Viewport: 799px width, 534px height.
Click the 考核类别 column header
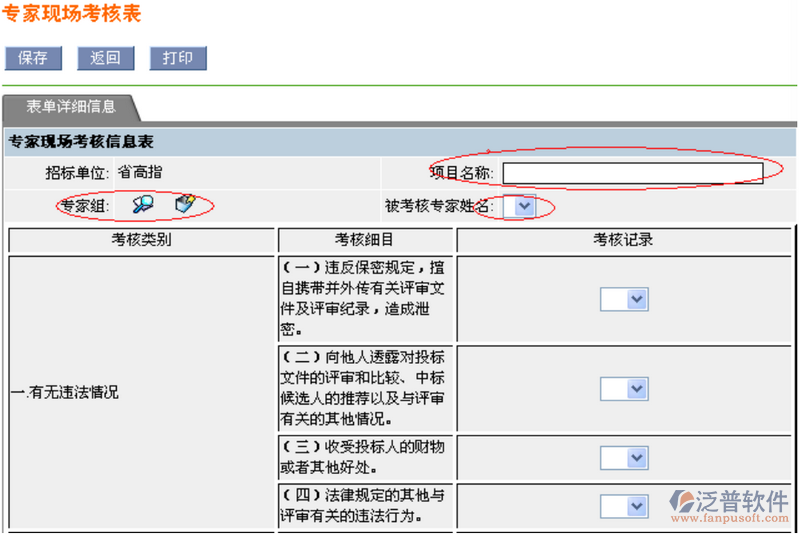[x=141, y=240]
